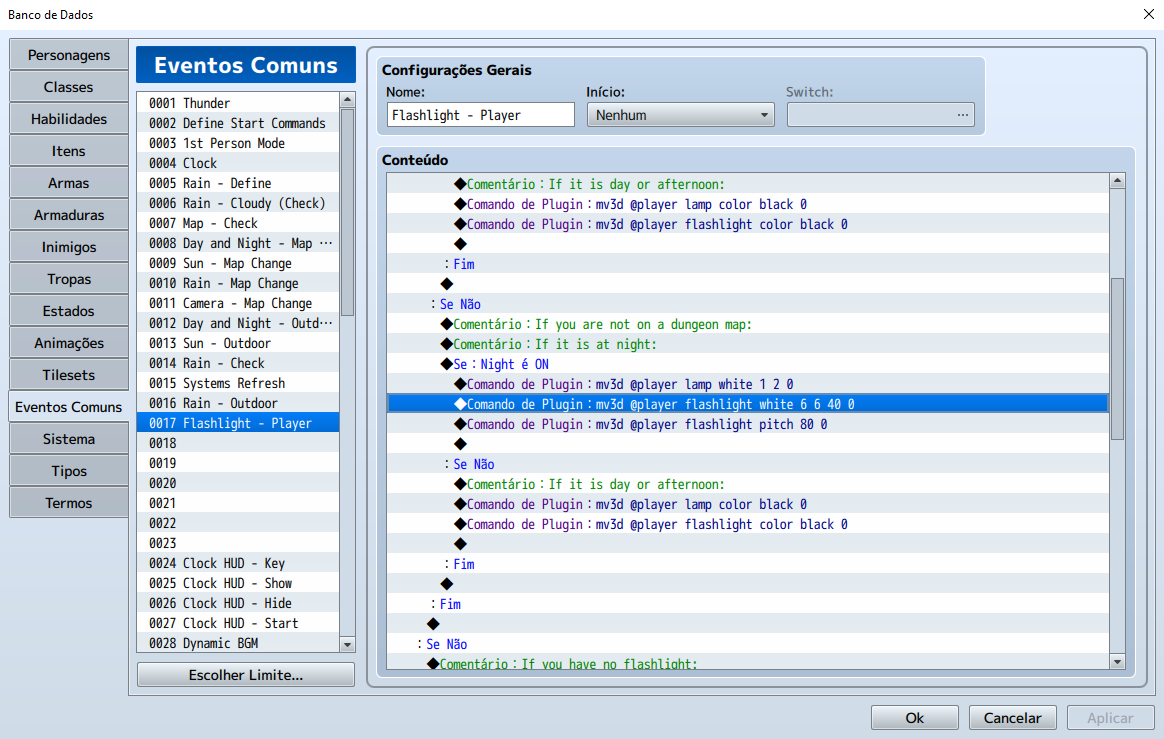Select 0028 Dynamic BGM event
The width and height of the screenshot is (1164, 739).
(238, 643)
